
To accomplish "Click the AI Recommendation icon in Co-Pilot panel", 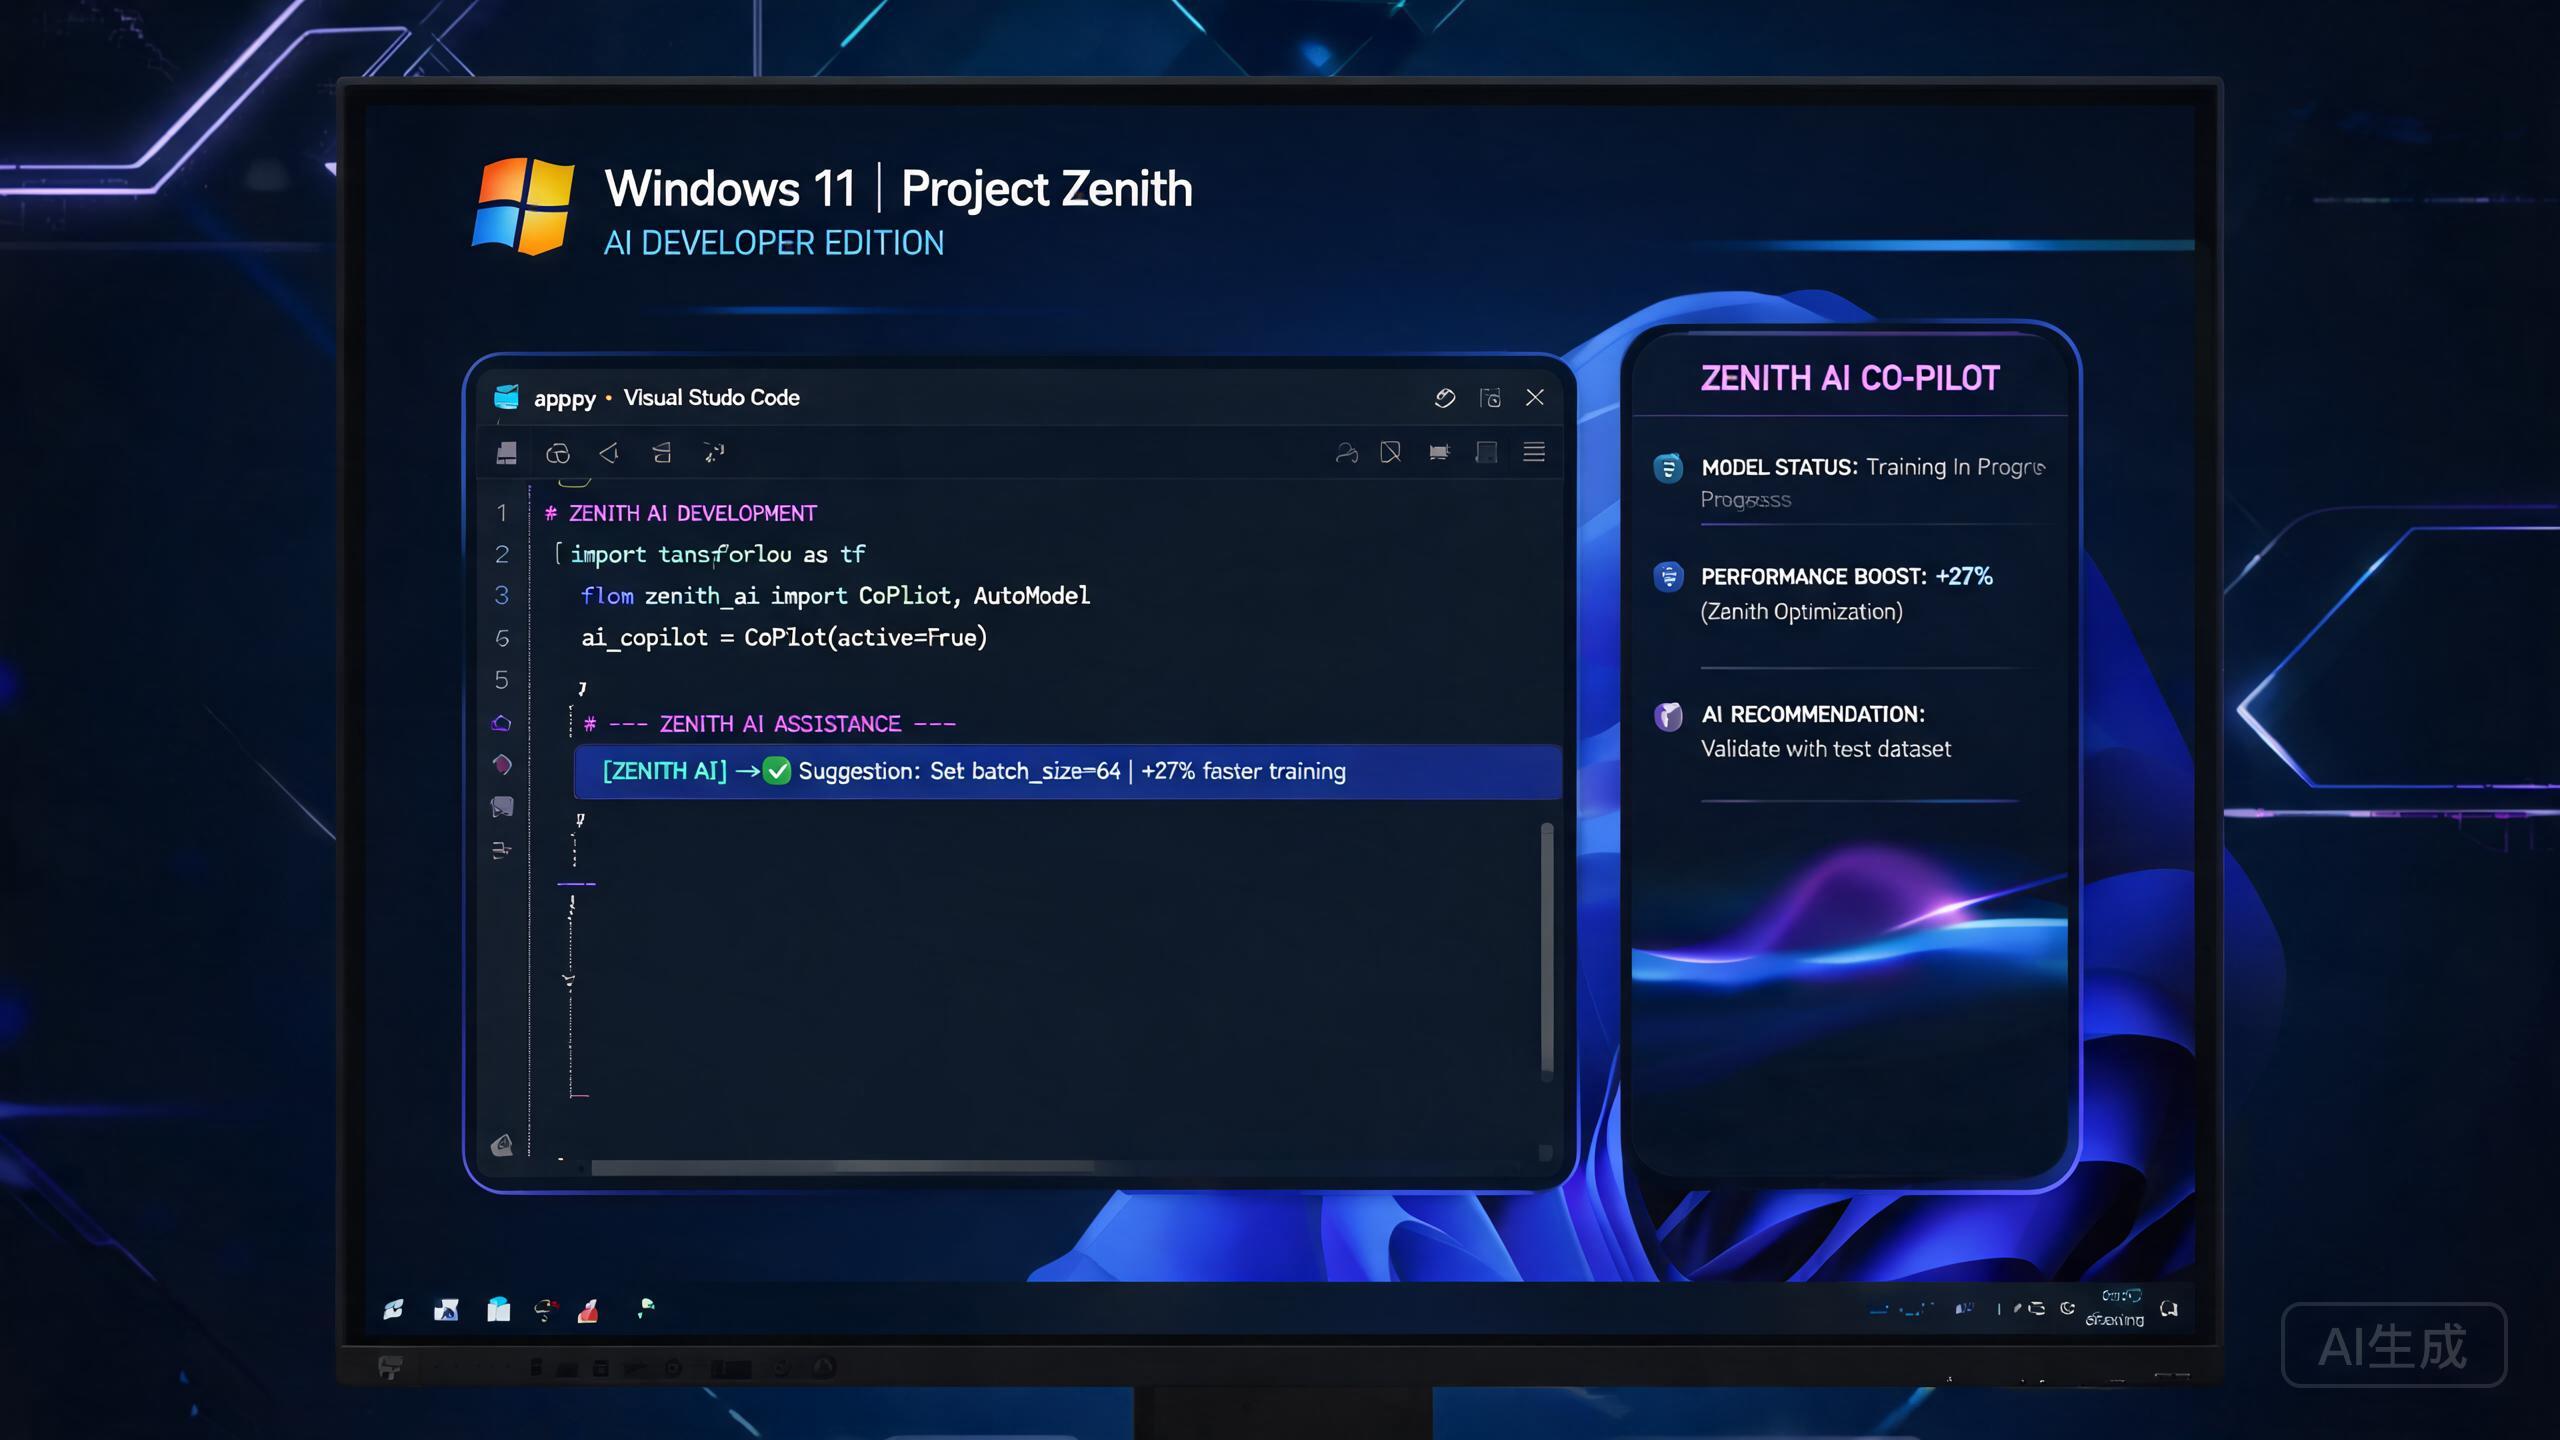I will 1668,716.
